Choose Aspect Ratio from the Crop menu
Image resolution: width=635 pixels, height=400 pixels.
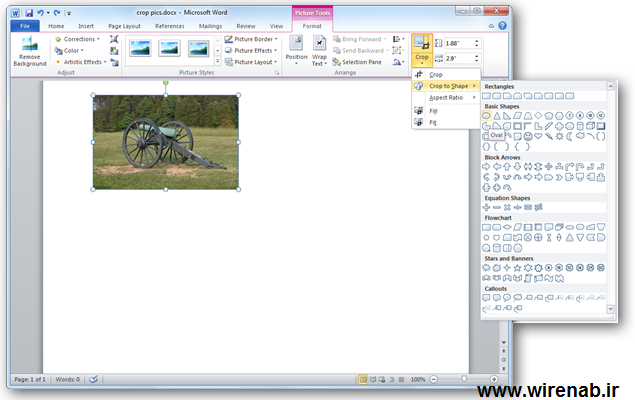tap(446, 97)
